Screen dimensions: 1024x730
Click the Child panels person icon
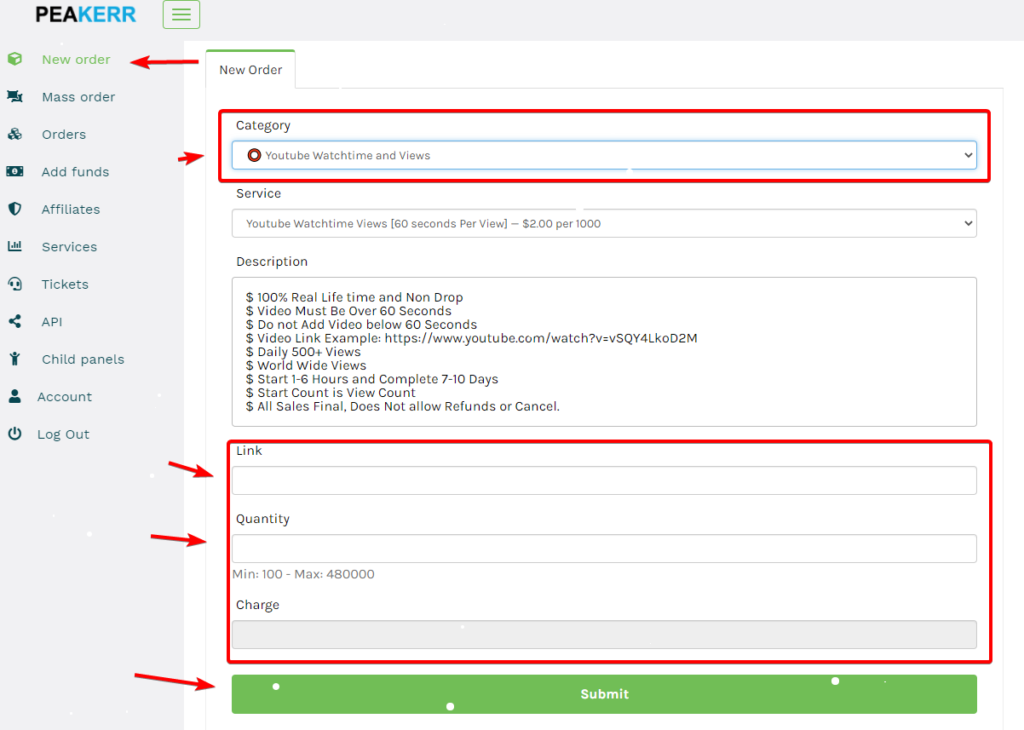tap(15, 359)
